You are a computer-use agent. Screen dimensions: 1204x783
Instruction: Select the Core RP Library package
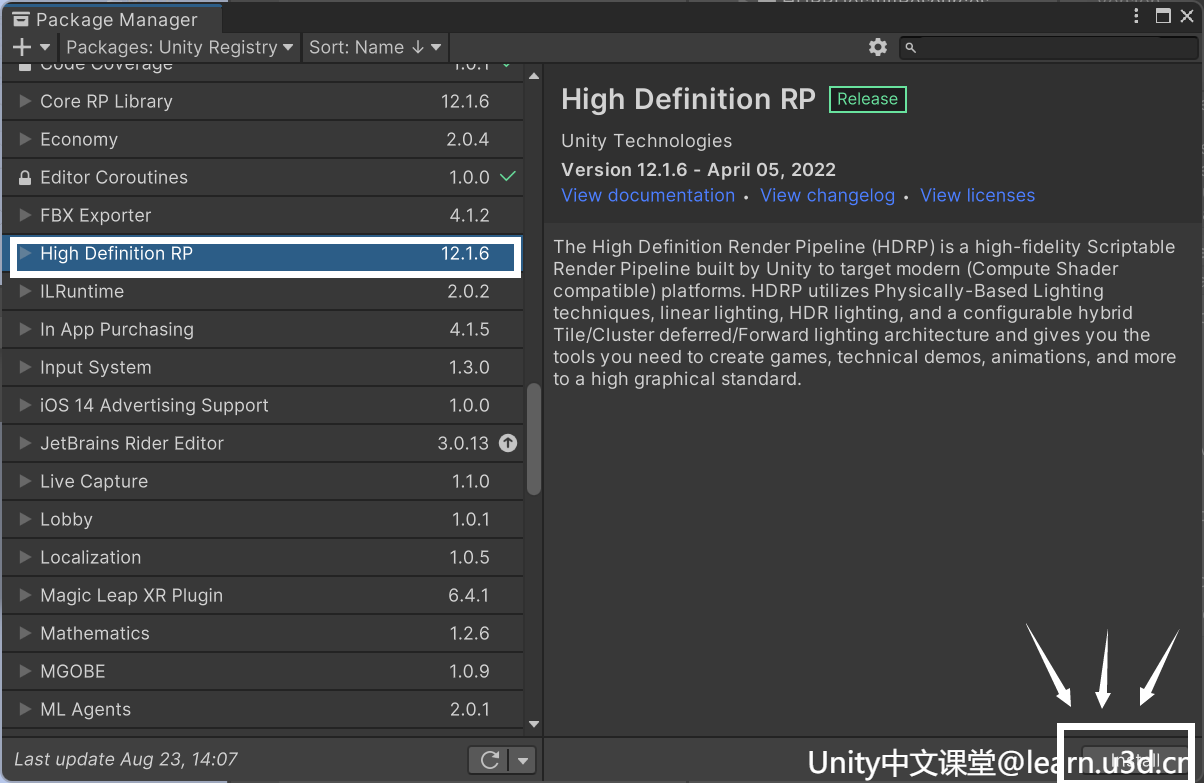263,101
